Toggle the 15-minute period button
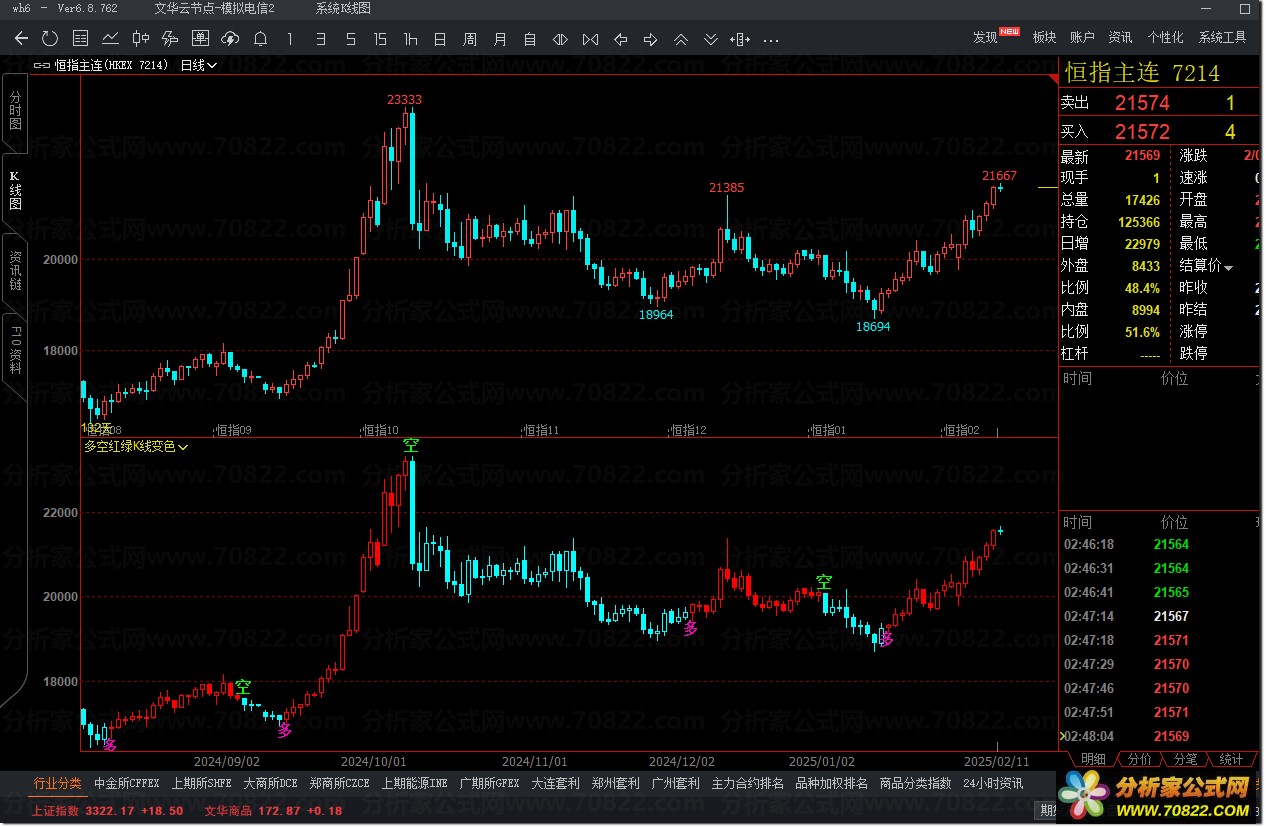The width and height of the screenshot is (1266, 827). coord(380,39)
